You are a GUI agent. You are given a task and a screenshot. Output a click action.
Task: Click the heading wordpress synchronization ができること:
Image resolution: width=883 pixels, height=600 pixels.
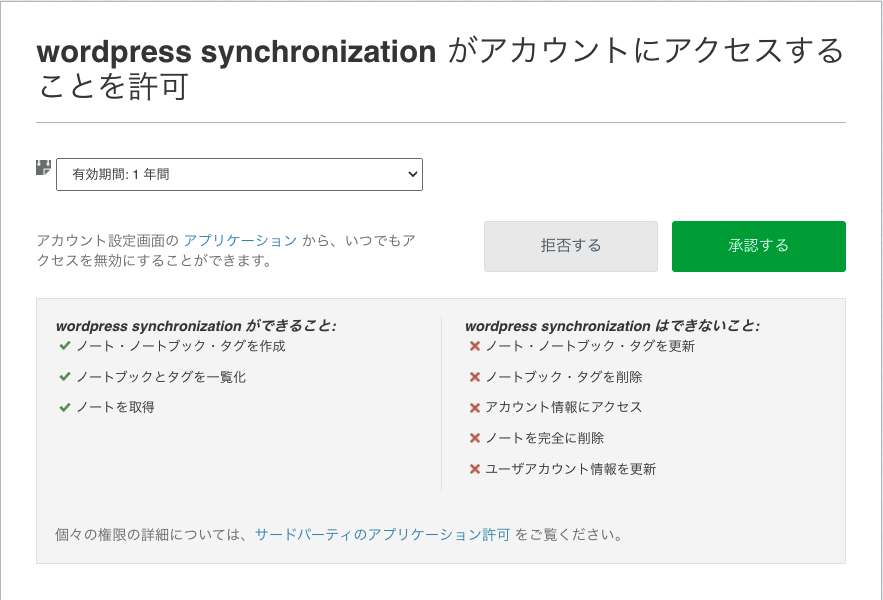(196, 326)
